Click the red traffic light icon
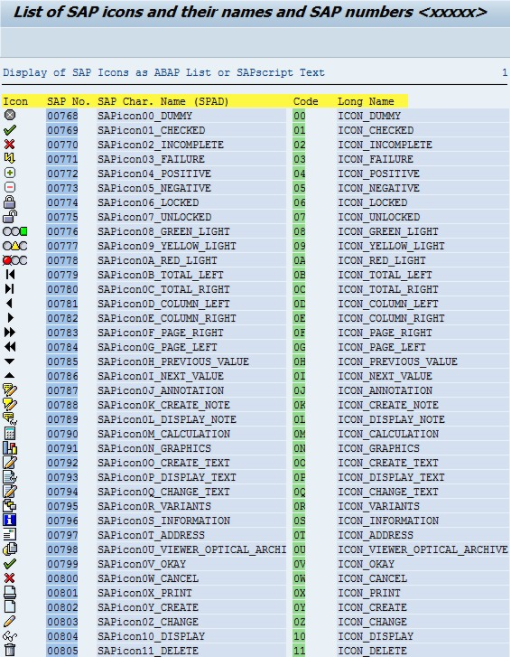The width and height of the screenshot is (510, 657). click(x=15, y=260)
